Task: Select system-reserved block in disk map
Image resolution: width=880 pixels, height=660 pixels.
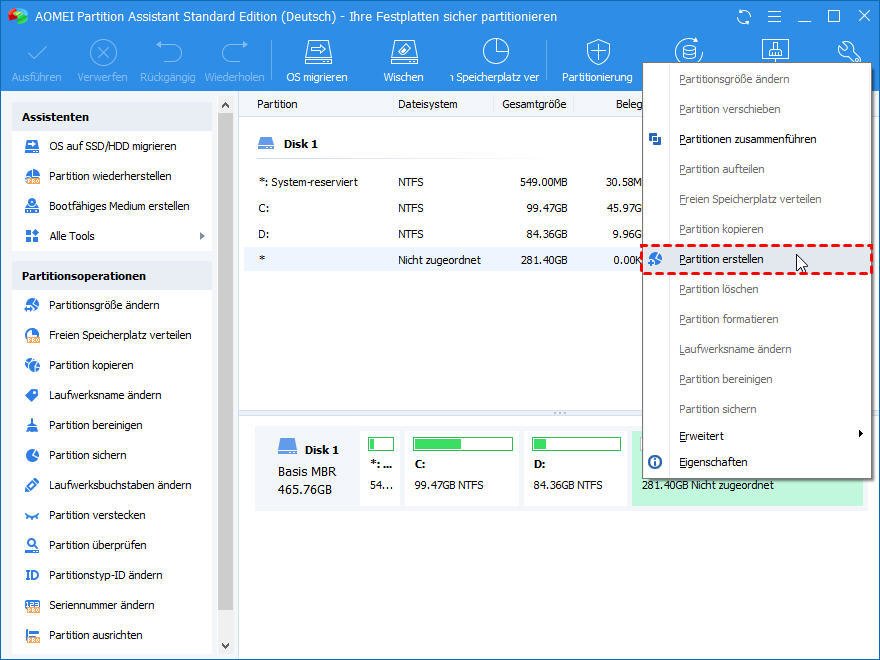Action: click(381, 468)
